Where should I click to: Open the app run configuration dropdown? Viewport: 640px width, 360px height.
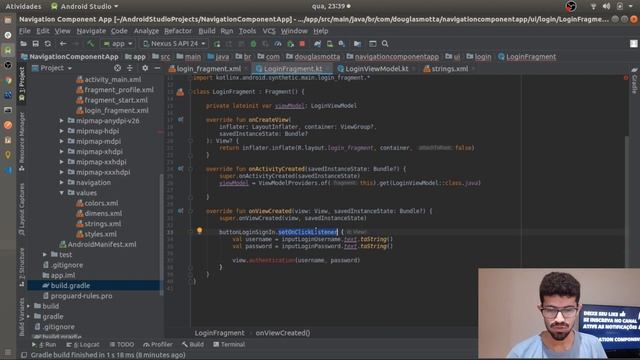118,44
